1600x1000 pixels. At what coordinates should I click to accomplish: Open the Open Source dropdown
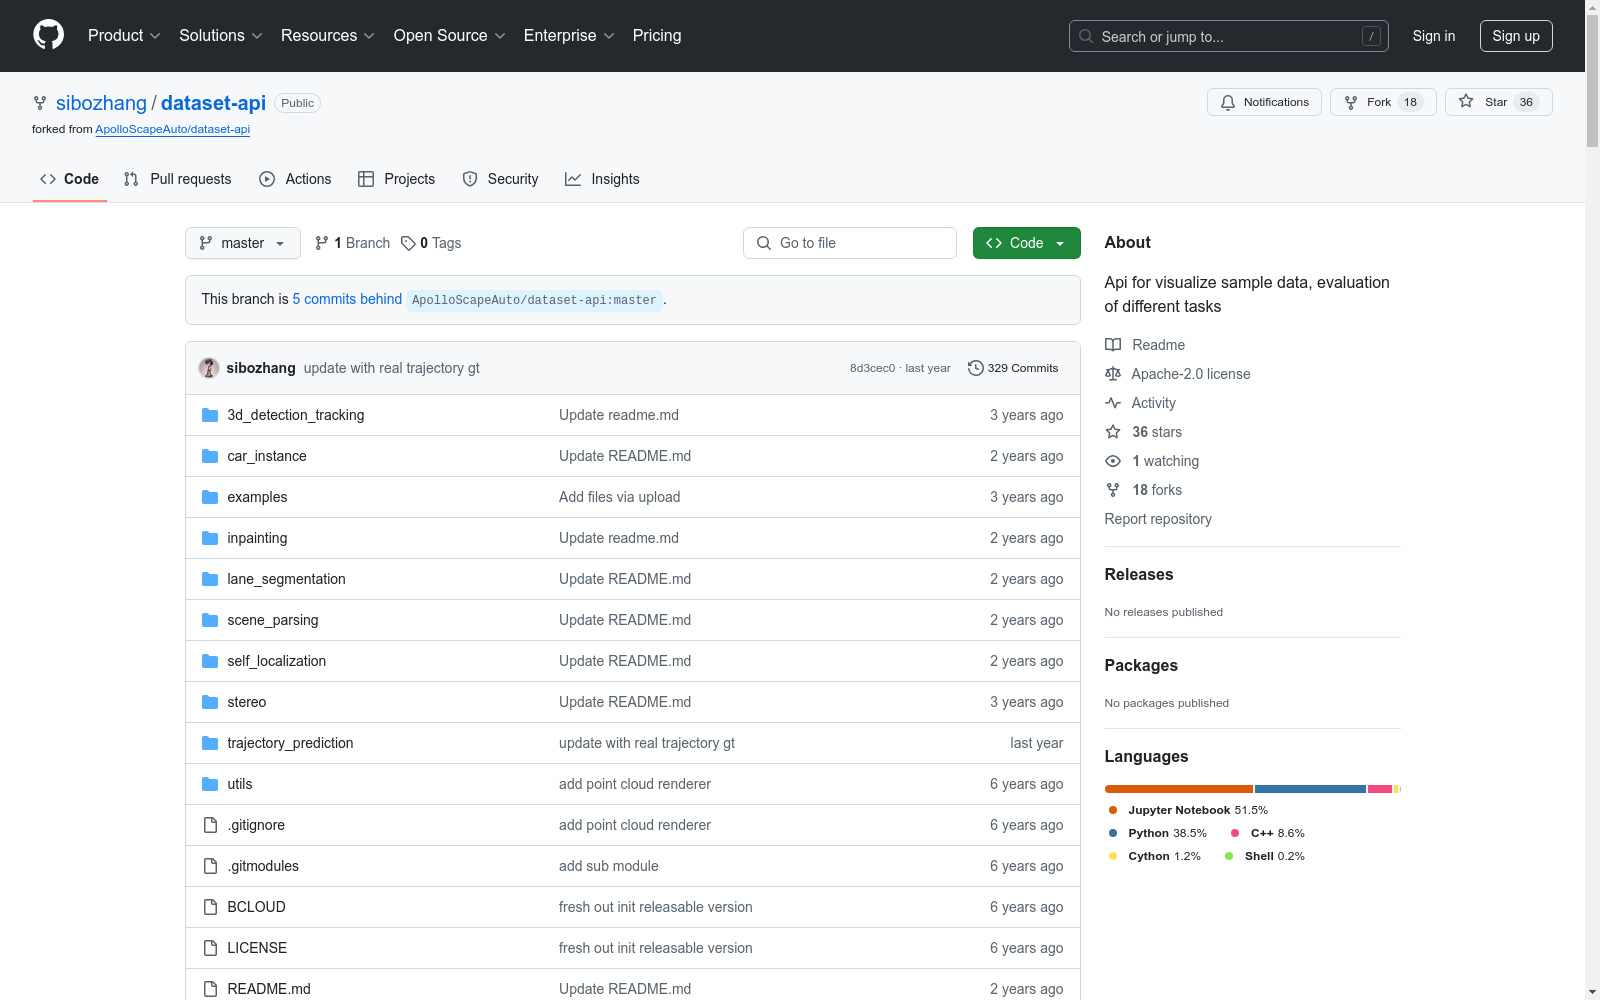tap(450, 36)
